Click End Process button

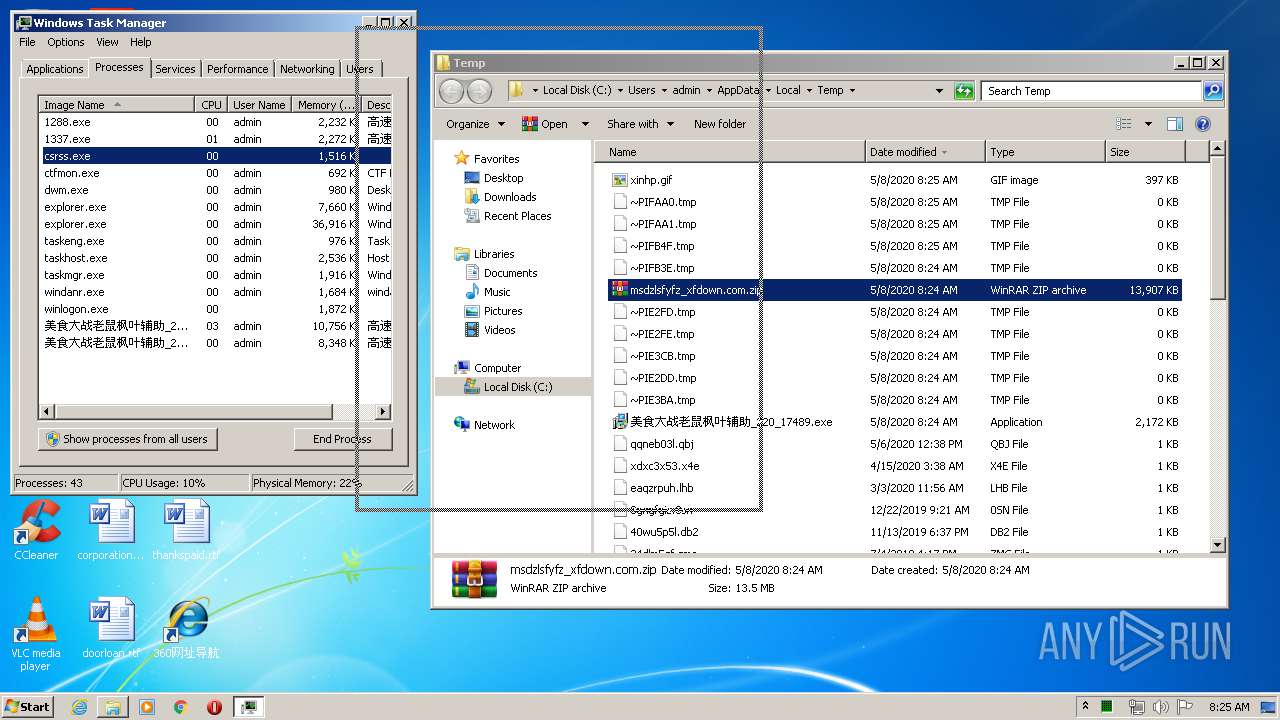(342, 439)
